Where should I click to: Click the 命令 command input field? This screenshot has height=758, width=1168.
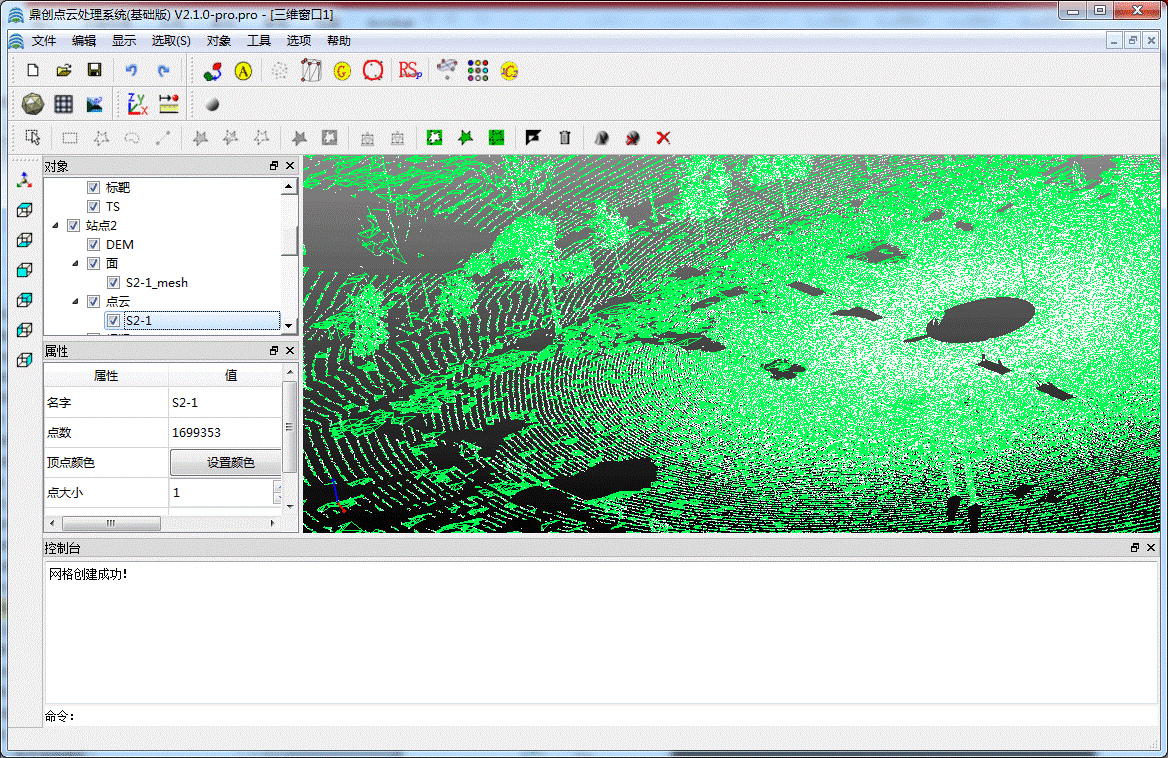(x=600, y=716)
